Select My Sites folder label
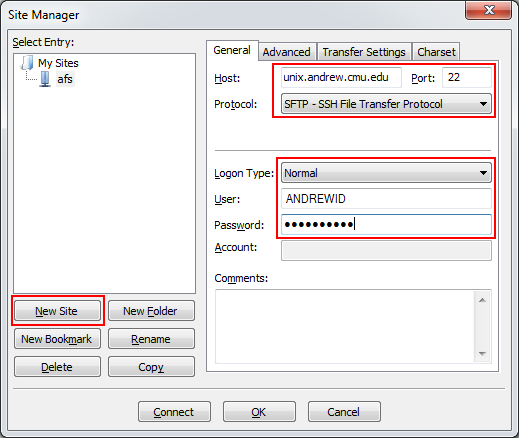The width and height of the screenshot is (519, 438). coord(58,63)
